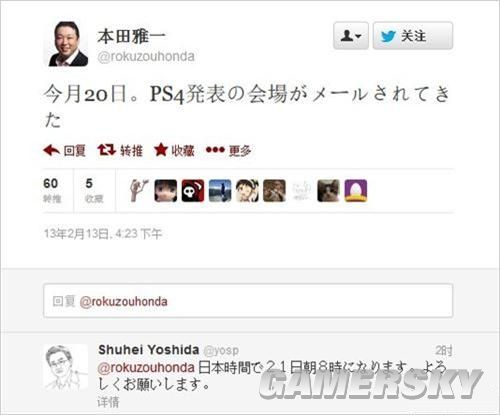
Task: View the 60 转推 retweet count
Action: (52, 191)
